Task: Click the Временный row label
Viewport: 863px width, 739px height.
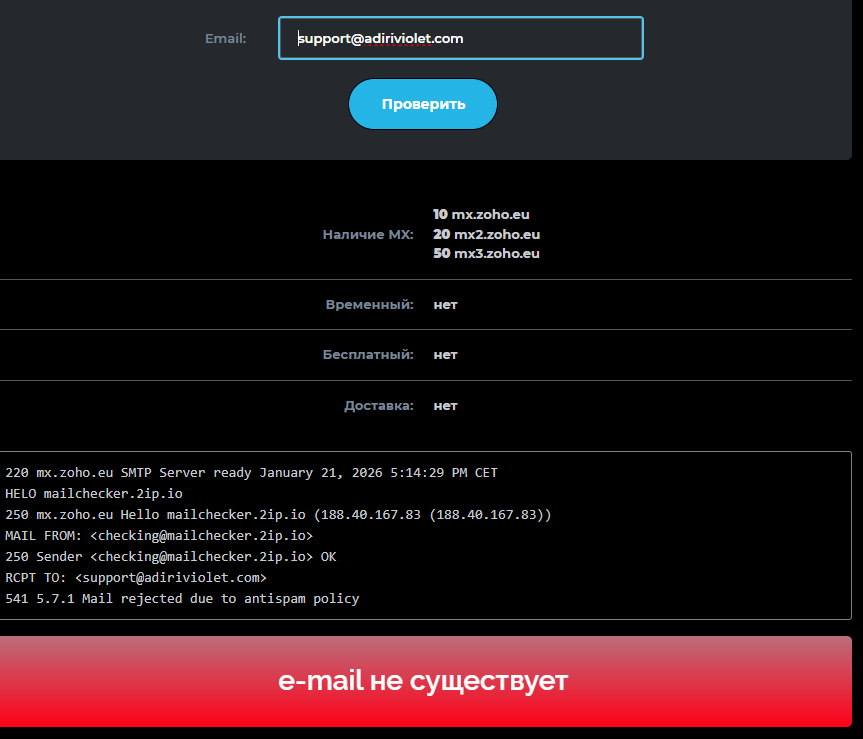Action: (369, 304)
